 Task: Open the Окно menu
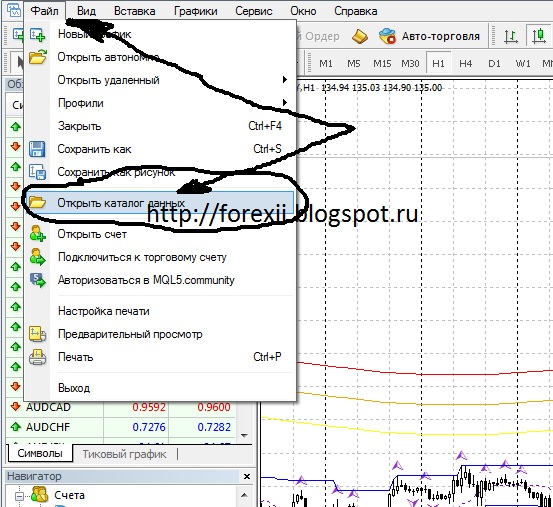pos(303,11)
